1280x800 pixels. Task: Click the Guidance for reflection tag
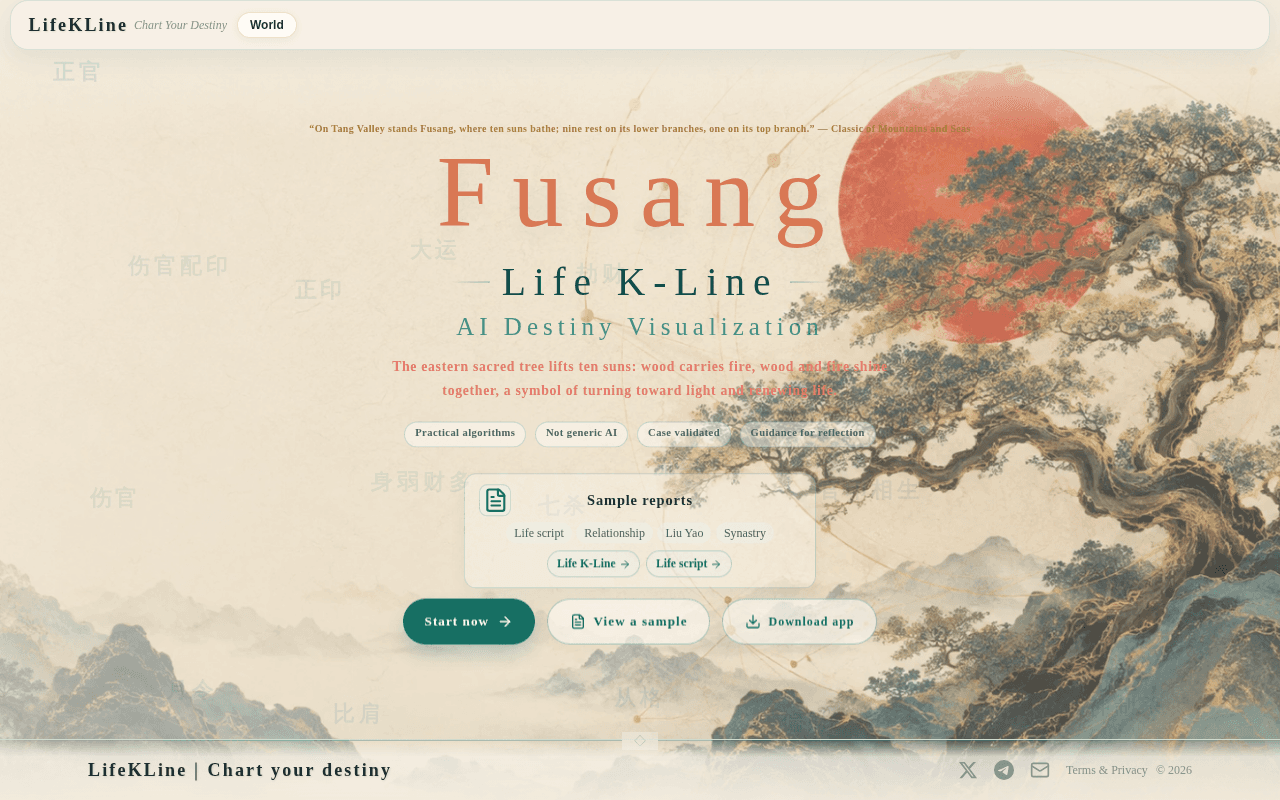[x=807, y=433]
